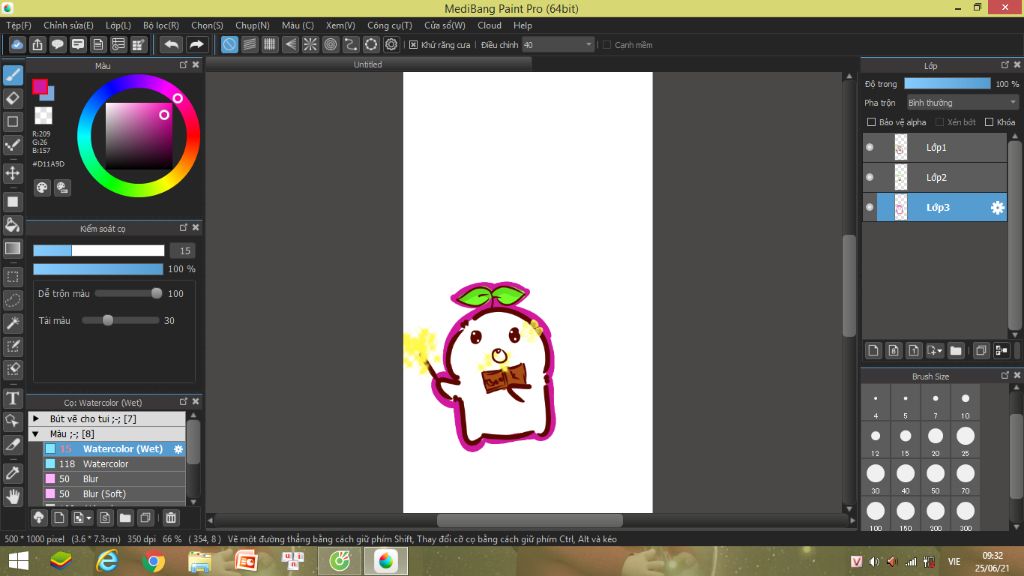Add a new layer folder
1024x576 pixels.
point(956,351)
